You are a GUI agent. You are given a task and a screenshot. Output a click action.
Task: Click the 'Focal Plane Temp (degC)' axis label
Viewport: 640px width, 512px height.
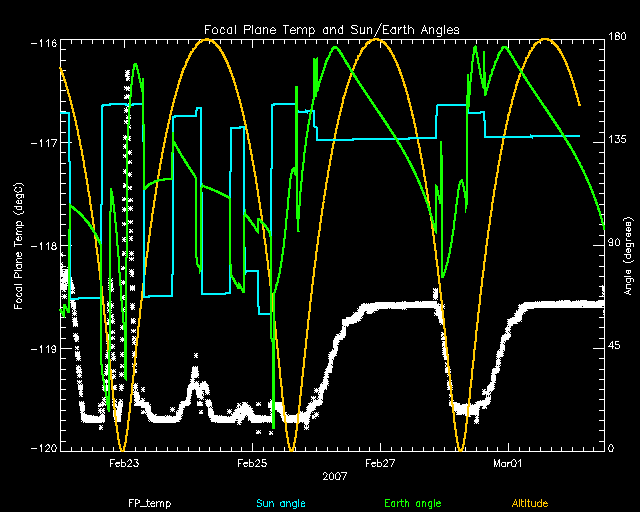pyautogui.click(x=20, y=245)
